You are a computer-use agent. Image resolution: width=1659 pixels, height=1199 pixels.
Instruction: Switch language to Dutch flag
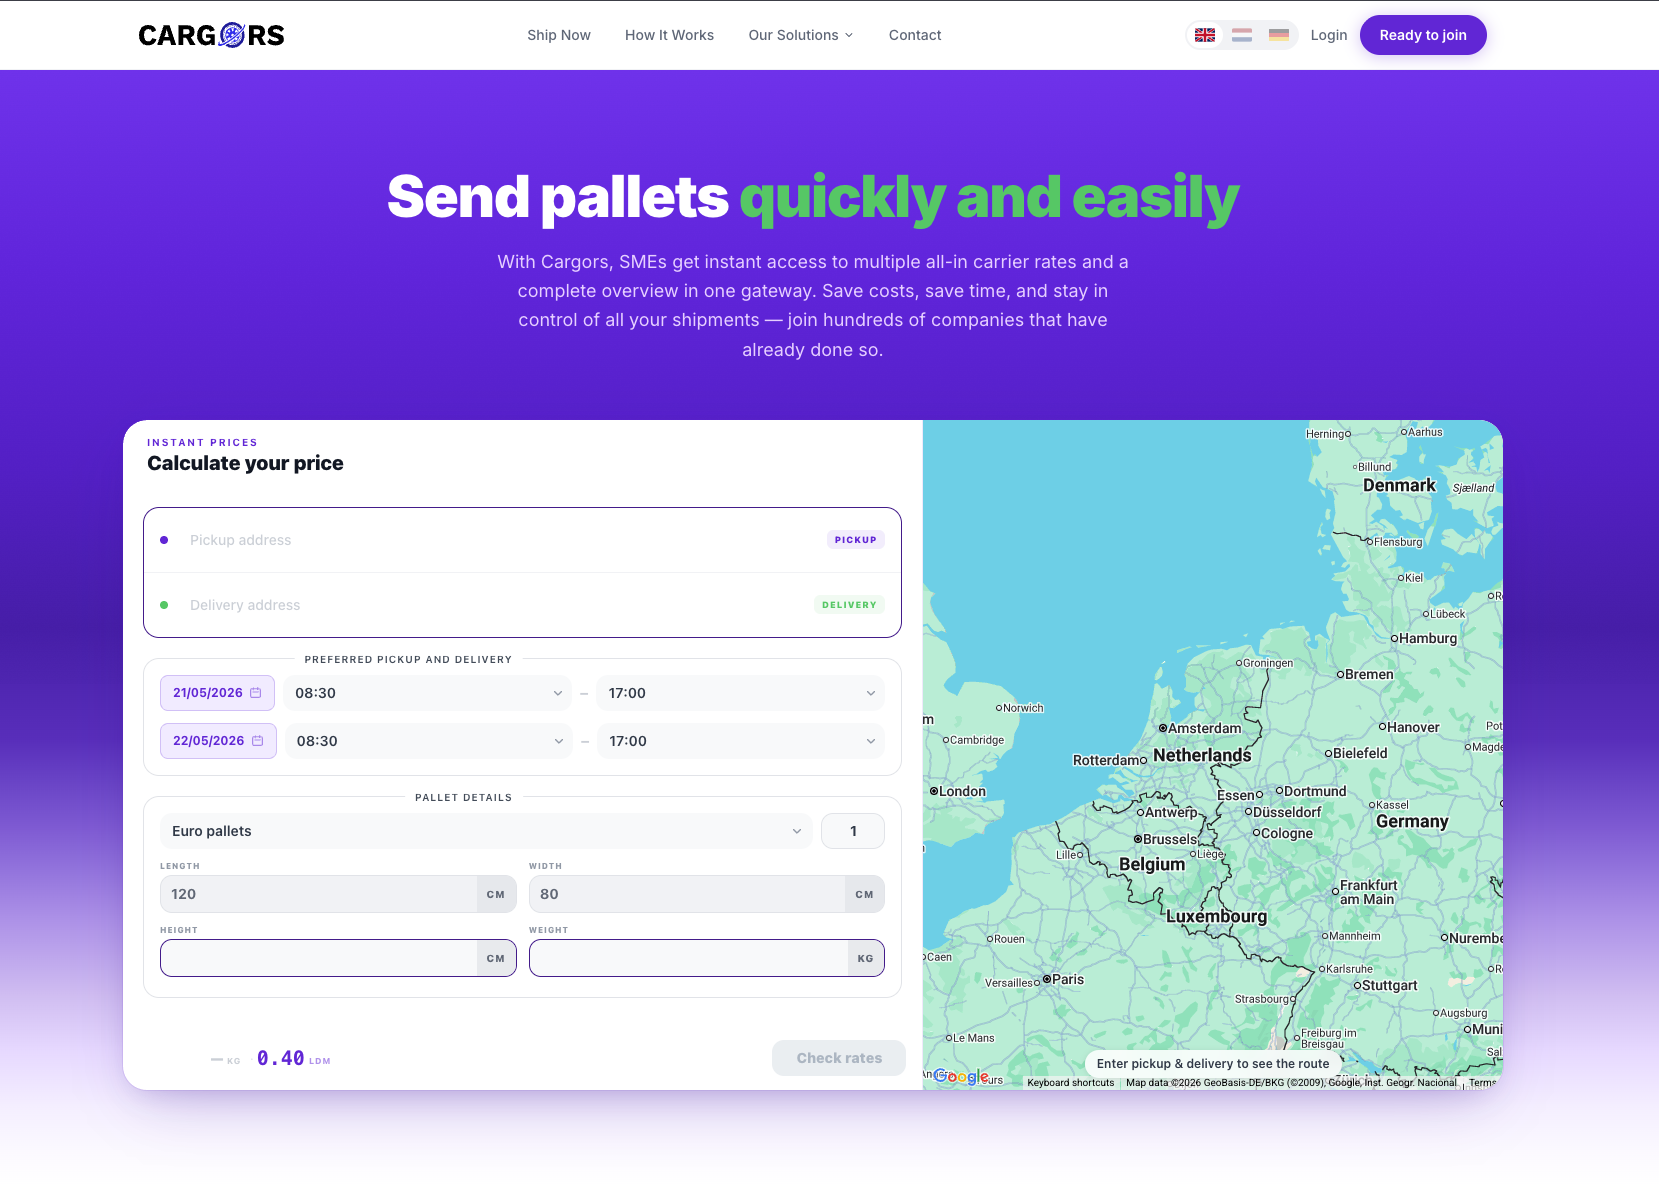(1242, 35)
